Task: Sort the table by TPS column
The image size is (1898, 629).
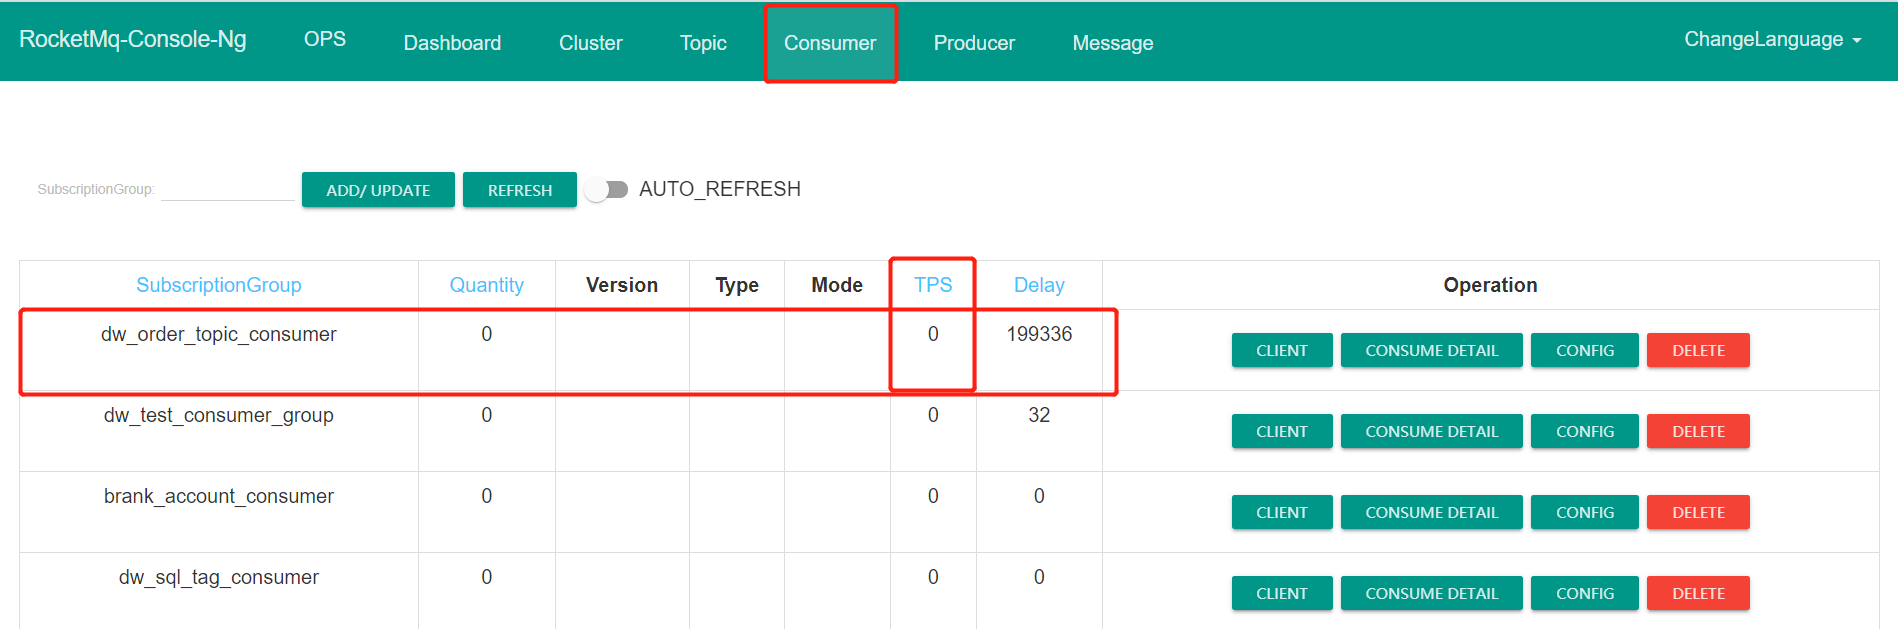Action: click(x=932, y=285)
